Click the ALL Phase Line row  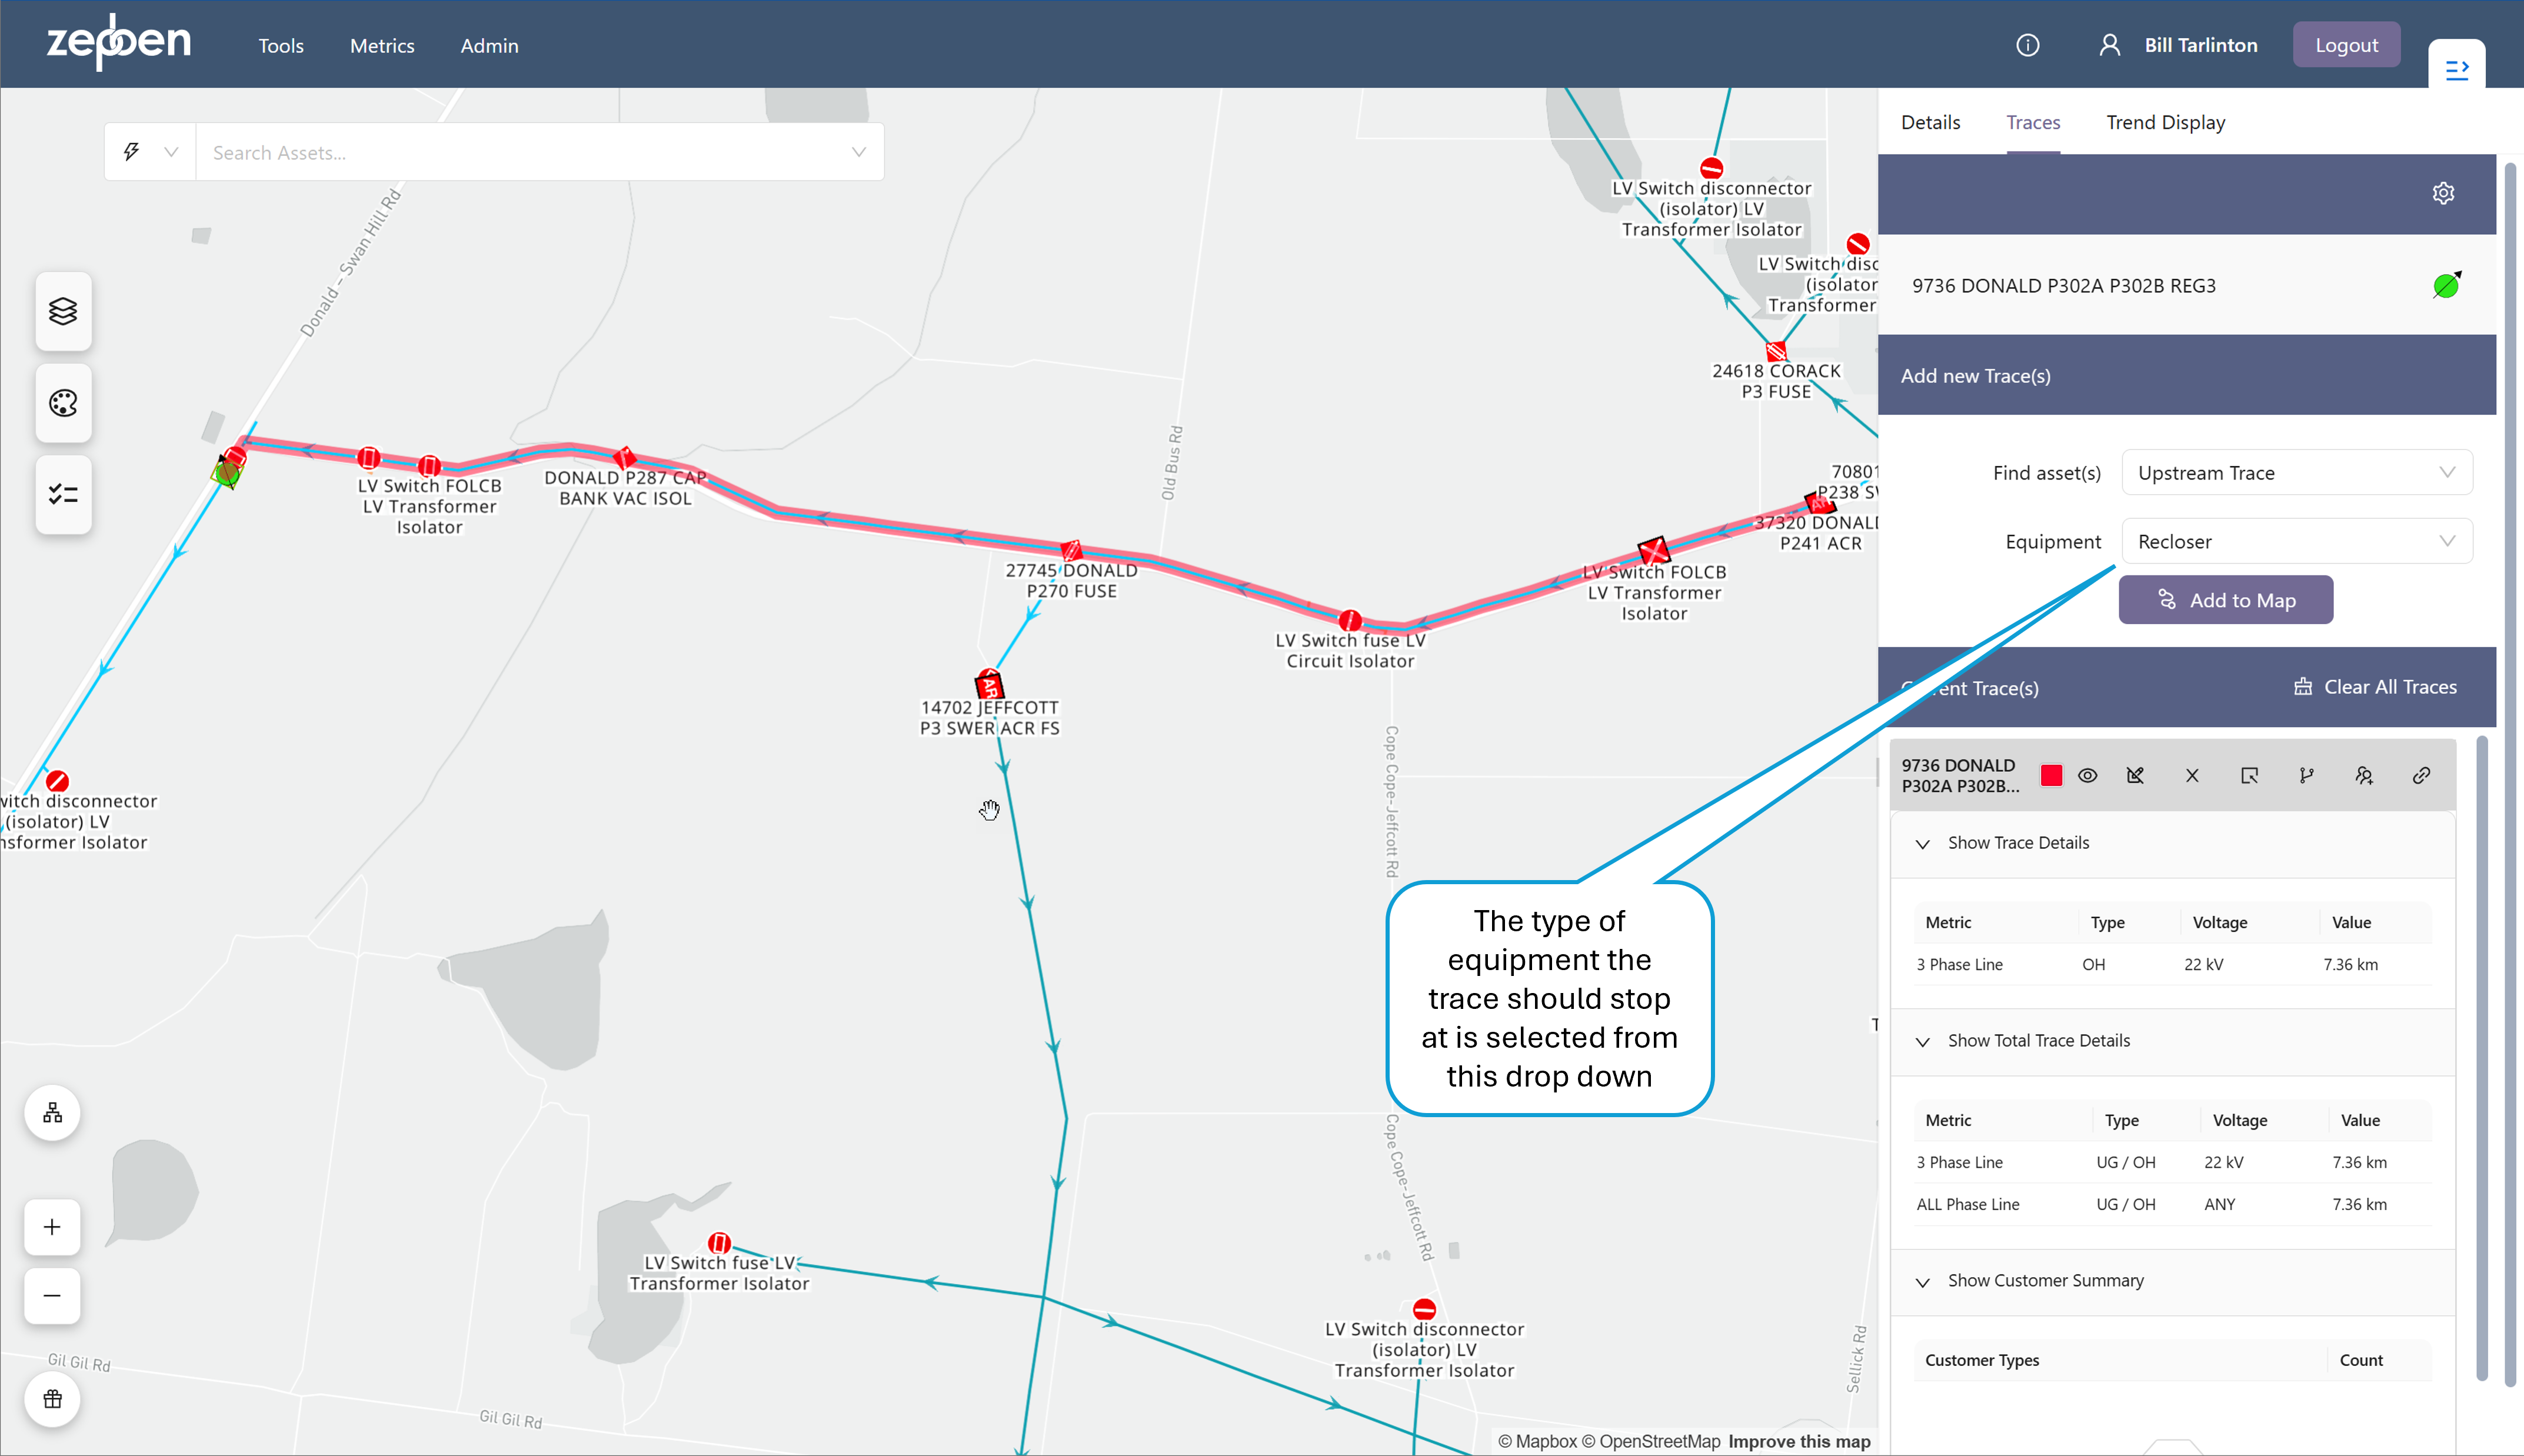[2172, 1204]
